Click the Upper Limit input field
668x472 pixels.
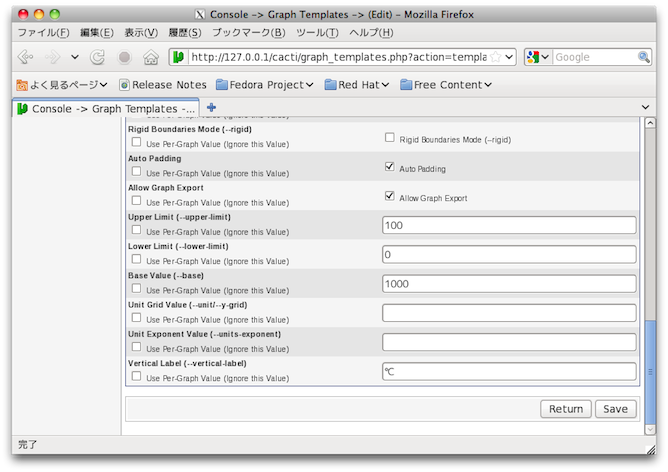pos(509,226)
